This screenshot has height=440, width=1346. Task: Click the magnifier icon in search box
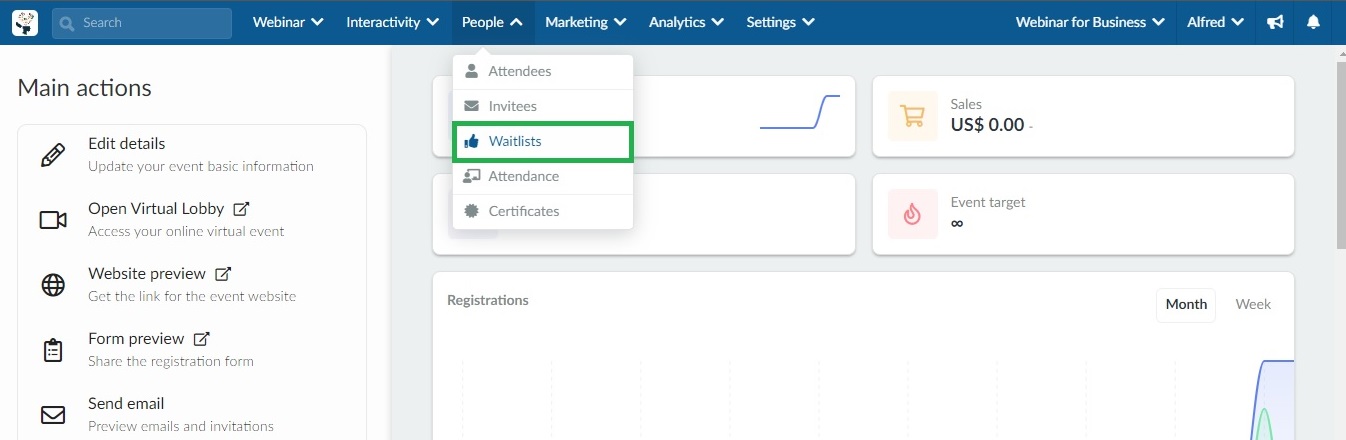68,23
